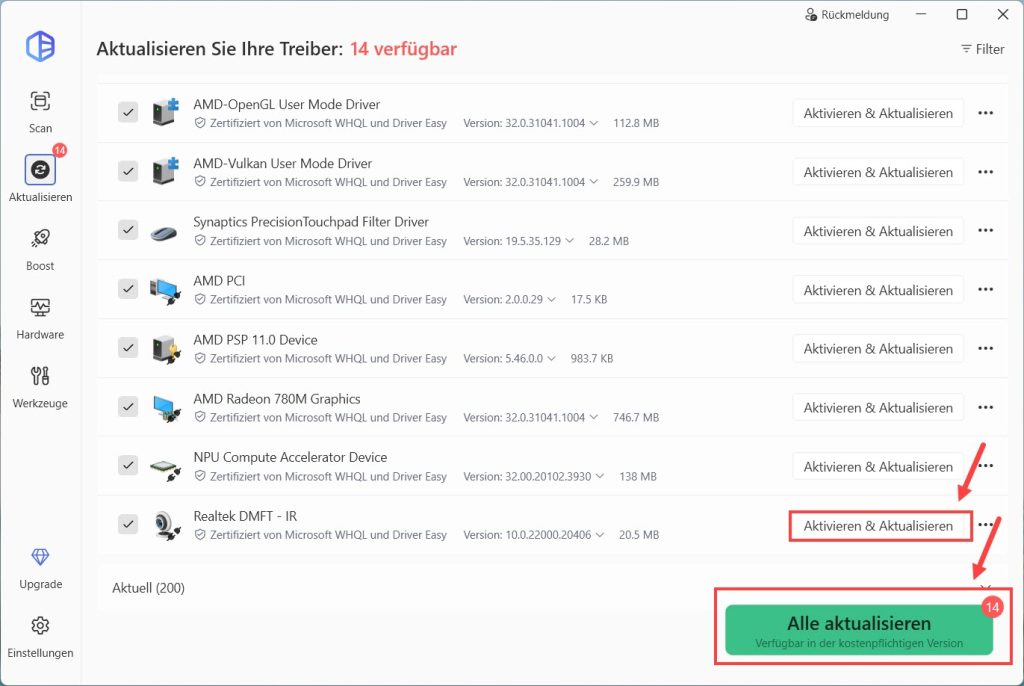Viewport: 1024px width, 686px height.
Task: Expand version 5.46.0.0 dropdown
Action: click(552, 358)
